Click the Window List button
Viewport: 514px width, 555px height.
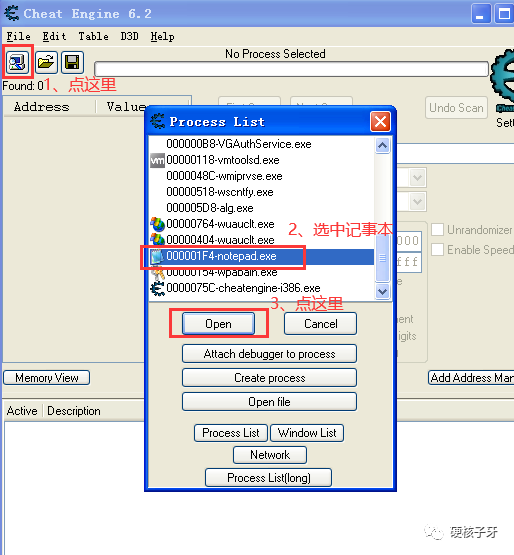point(307,433)
